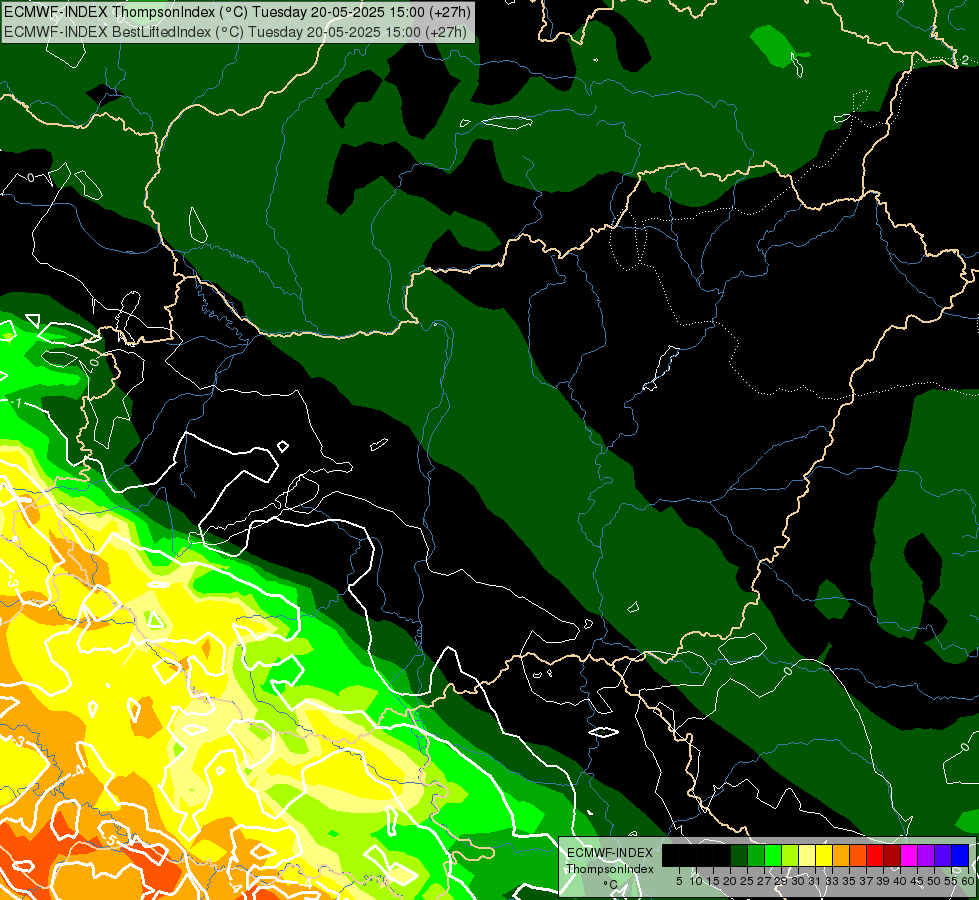
Task: Click the legend tick value 45
Action: click(918, 881)
